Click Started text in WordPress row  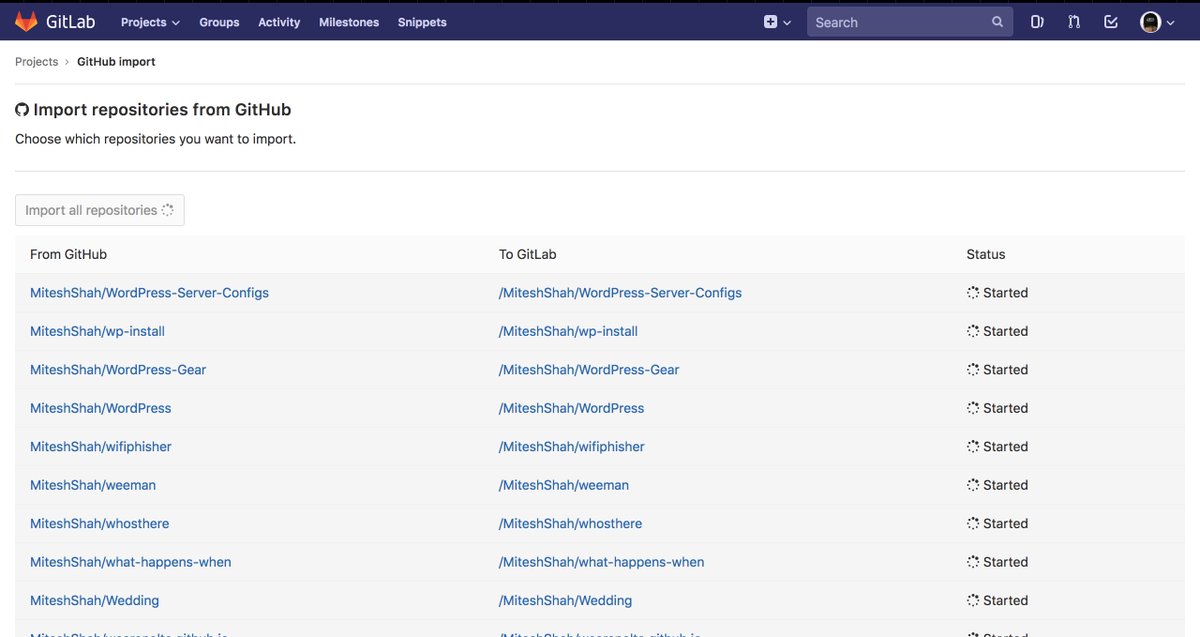pyautogui.click(x=1005, y=408)
